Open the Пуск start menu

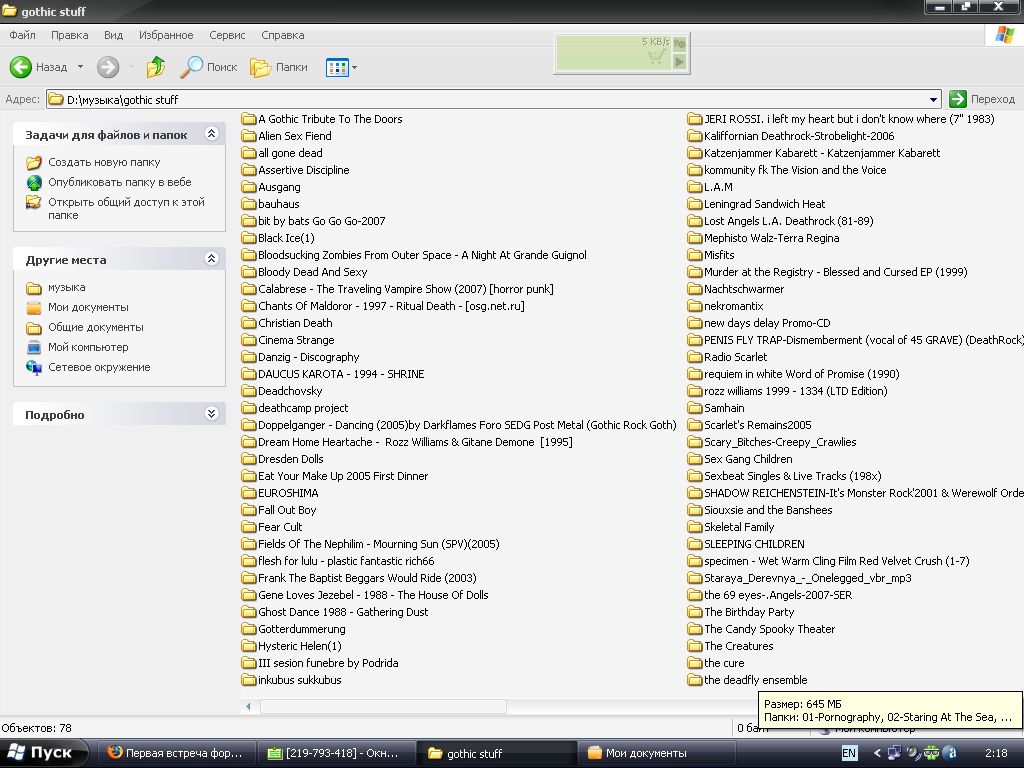point(42,753)
